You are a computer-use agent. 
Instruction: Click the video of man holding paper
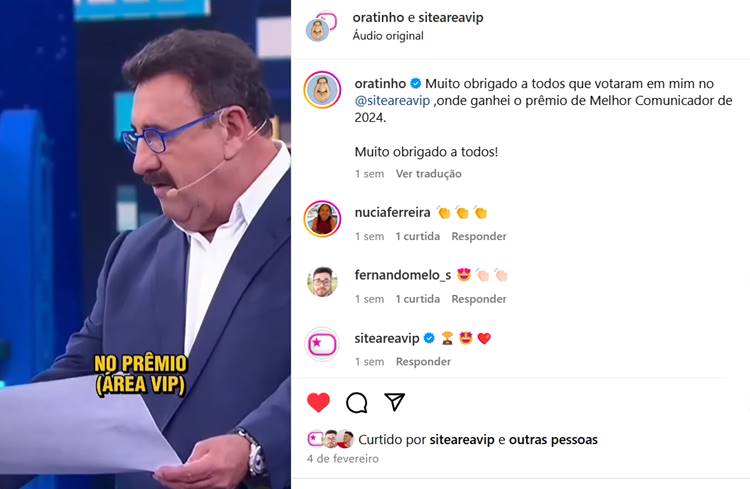[x=145, y=244]
